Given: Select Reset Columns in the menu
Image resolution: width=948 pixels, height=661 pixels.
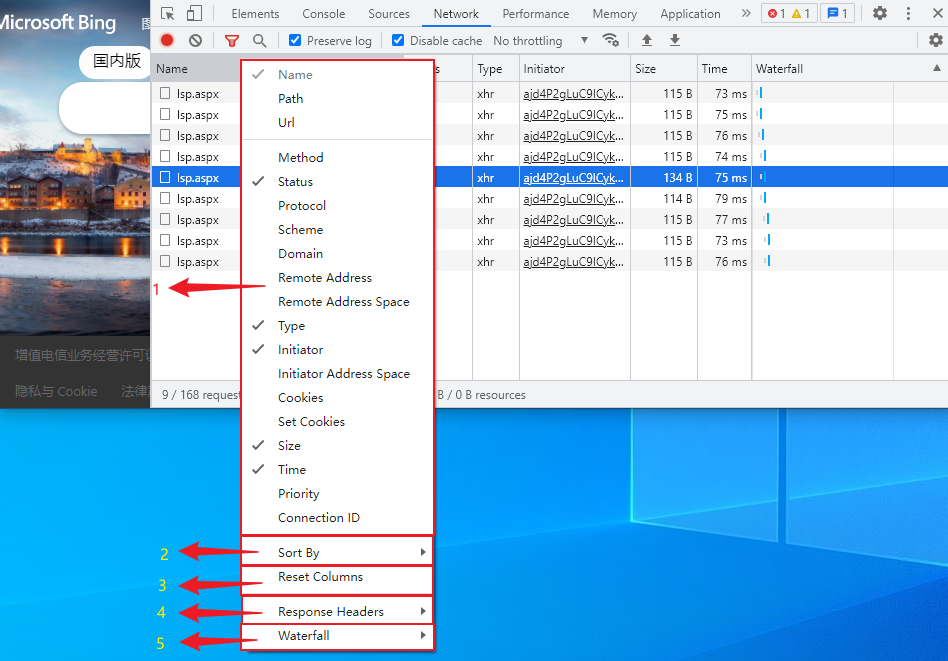Looking at the screenshot, I should pyautogui.click(x=321, y=577).
